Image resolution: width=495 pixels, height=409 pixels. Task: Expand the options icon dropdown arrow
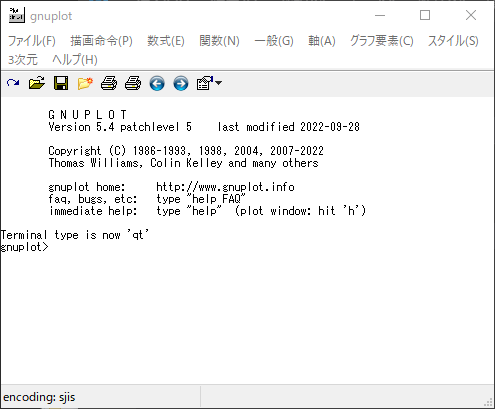(x=218, y=83)
